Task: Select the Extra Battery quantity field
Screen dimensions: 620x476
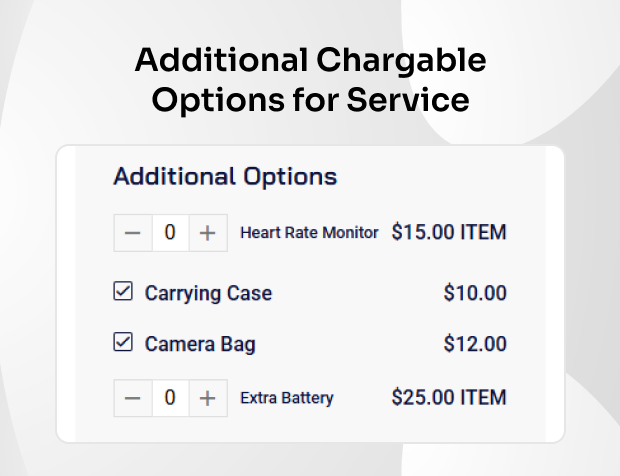Action: (170, 398)
